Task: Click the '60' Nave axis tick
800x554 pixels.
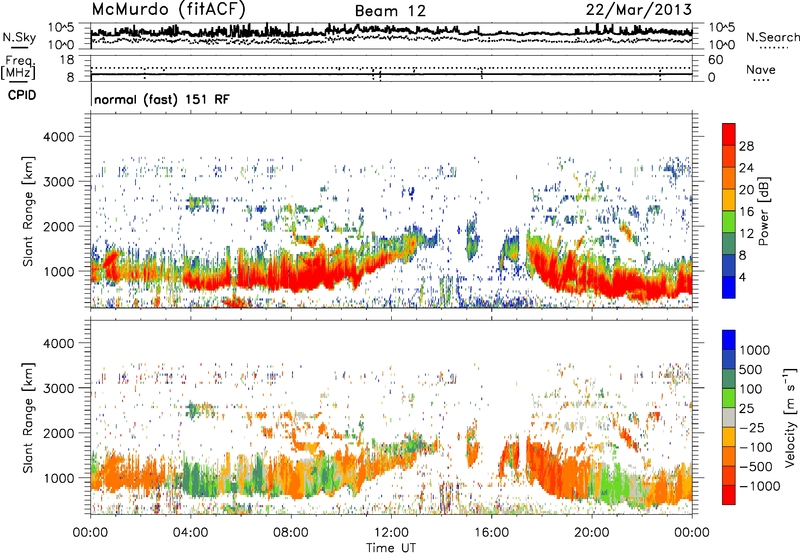Action: point(715,60)
